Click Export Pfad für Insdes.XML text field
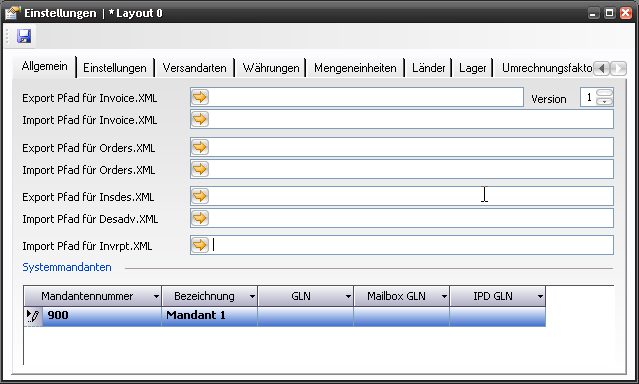 402,196
